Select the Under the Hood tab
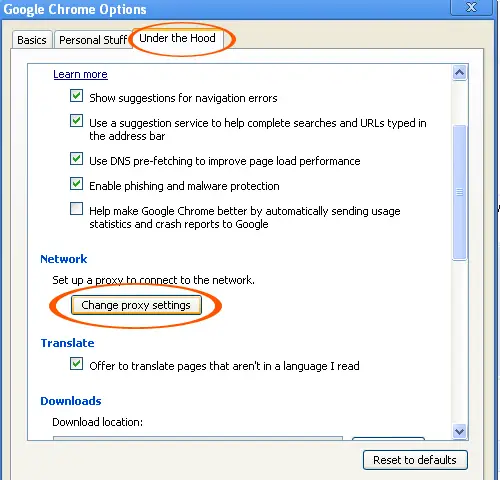This screenshot has height=480, width=500. coord(177,38)
